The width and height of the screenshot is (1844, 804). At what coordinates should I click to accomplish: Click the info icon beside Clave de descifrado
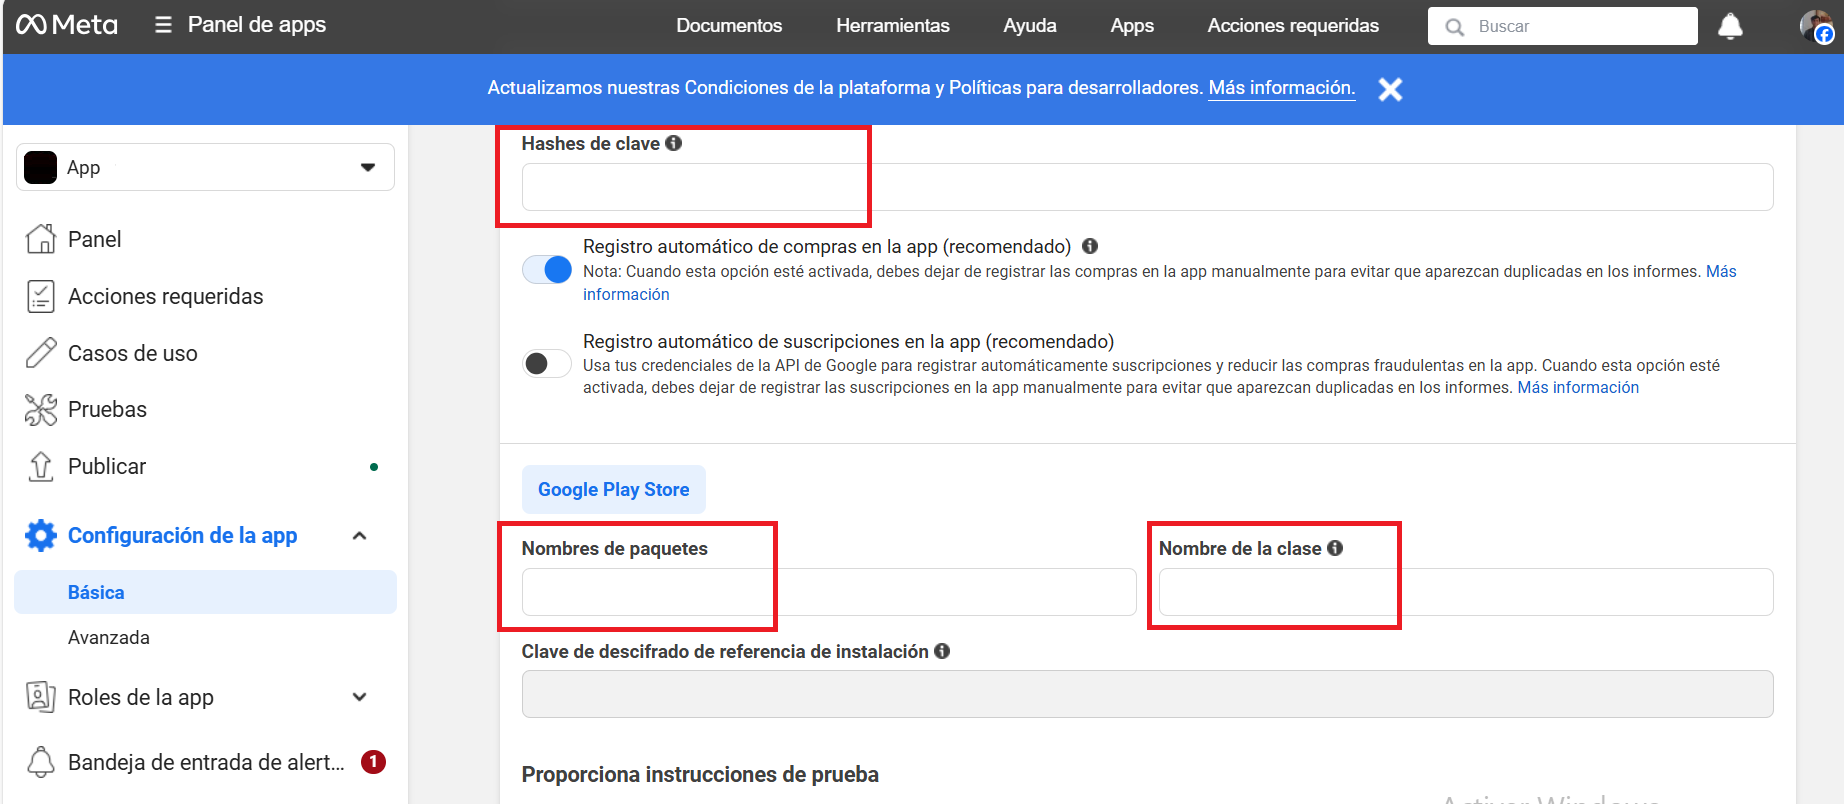pyautogui.click(x=942, y=651)
